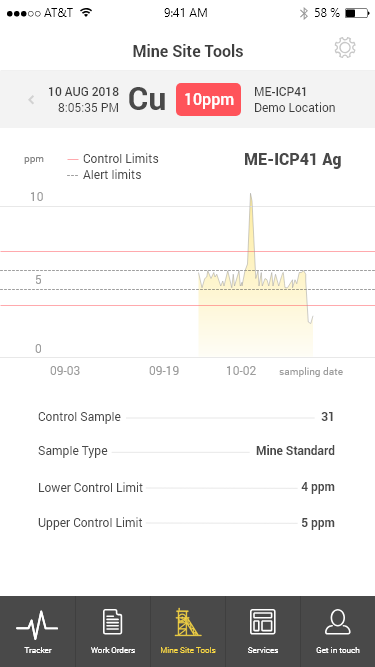Image resolution: width=375 pixels, height=667 pixels.
Task: Switch to the Work Orders tab label
Action: click(x=113, y=650)
